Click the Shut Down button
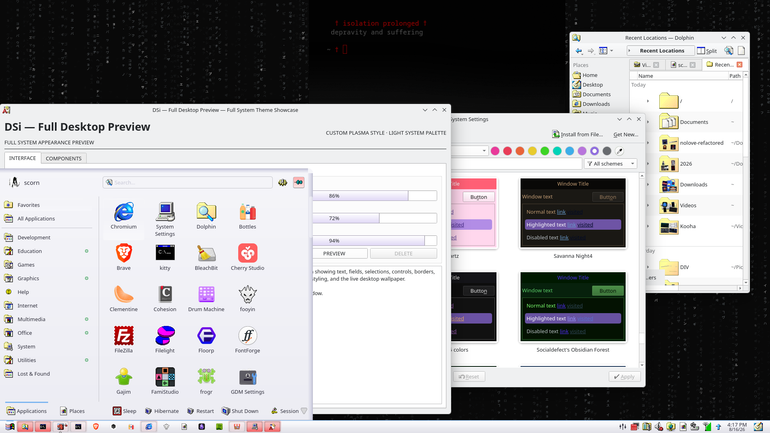The height and width of the screenshot is (433, 770). 240,411
